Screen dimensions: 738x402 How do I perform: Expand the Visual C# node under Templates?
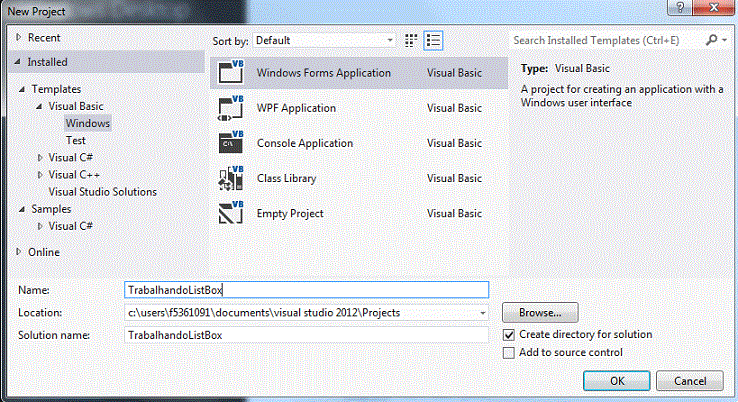(40, 158)
